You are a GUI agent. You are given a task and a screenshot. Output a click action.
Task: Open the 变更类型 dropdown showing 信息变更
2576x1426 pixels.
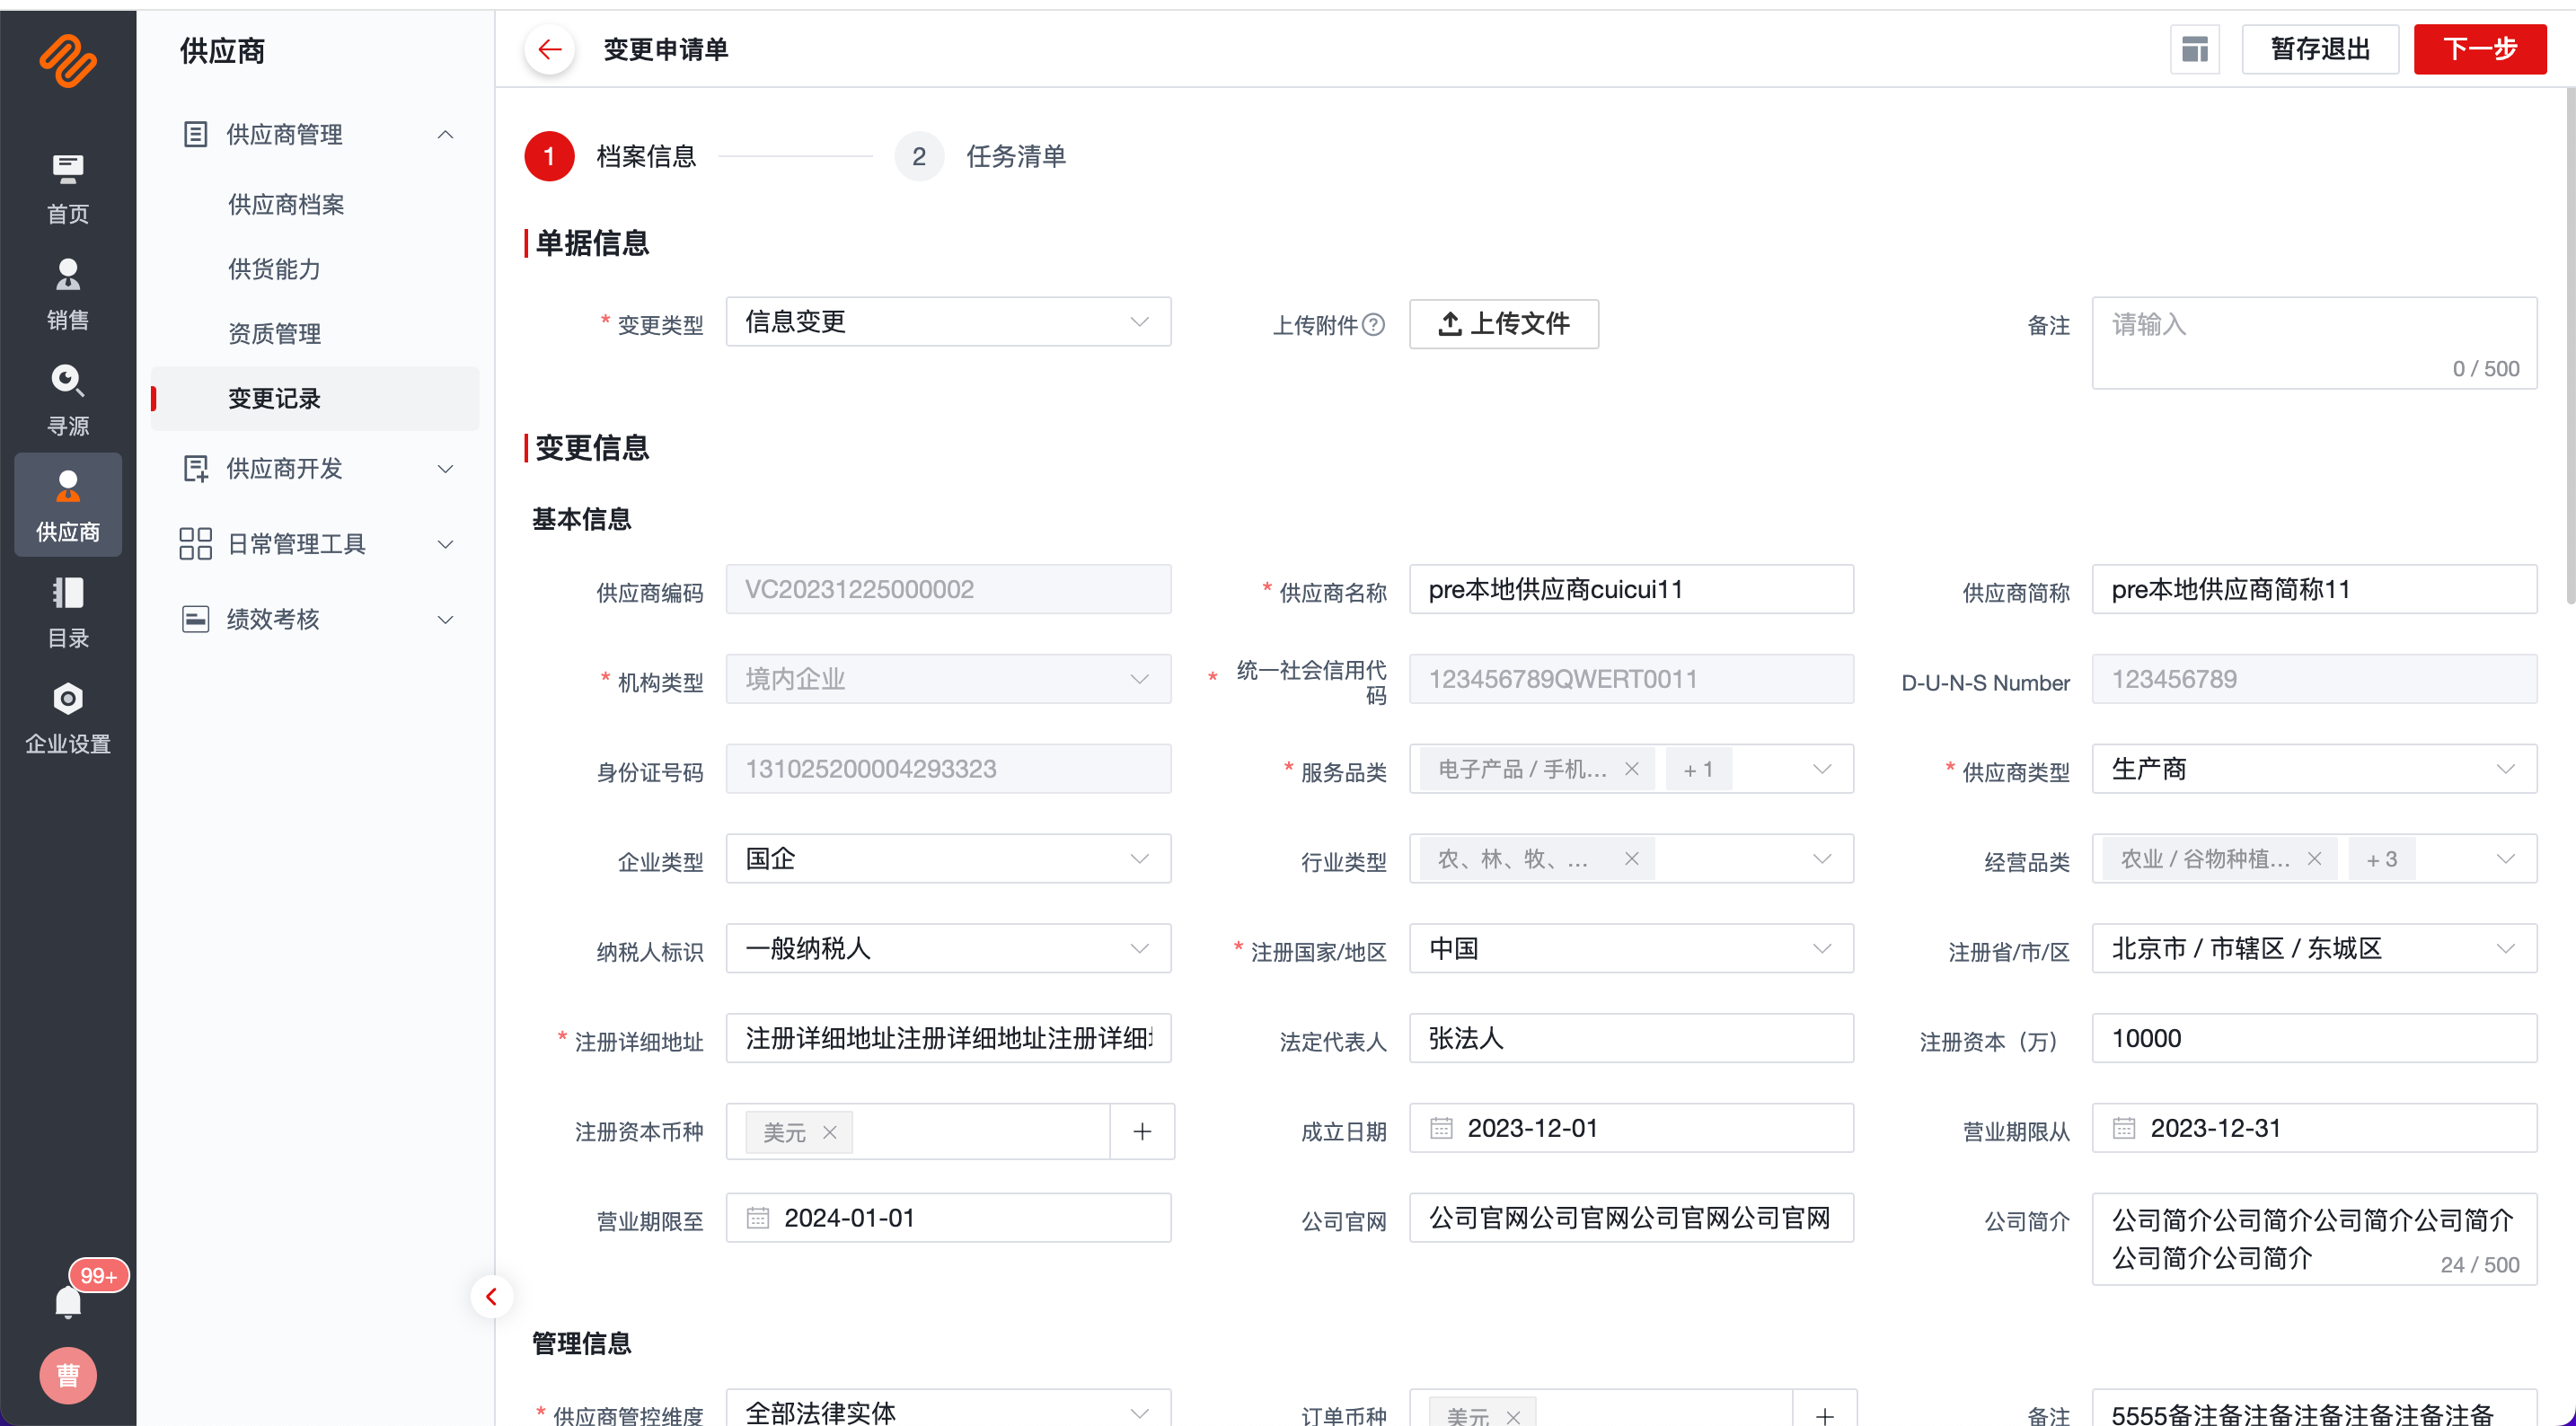[x=948, y=321]
